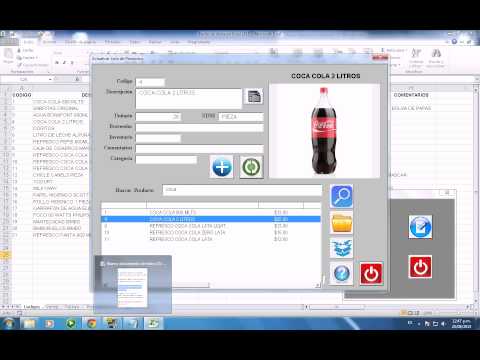
Task: Click the UDM field showing PIEZA
Action: tap(241, 117)
